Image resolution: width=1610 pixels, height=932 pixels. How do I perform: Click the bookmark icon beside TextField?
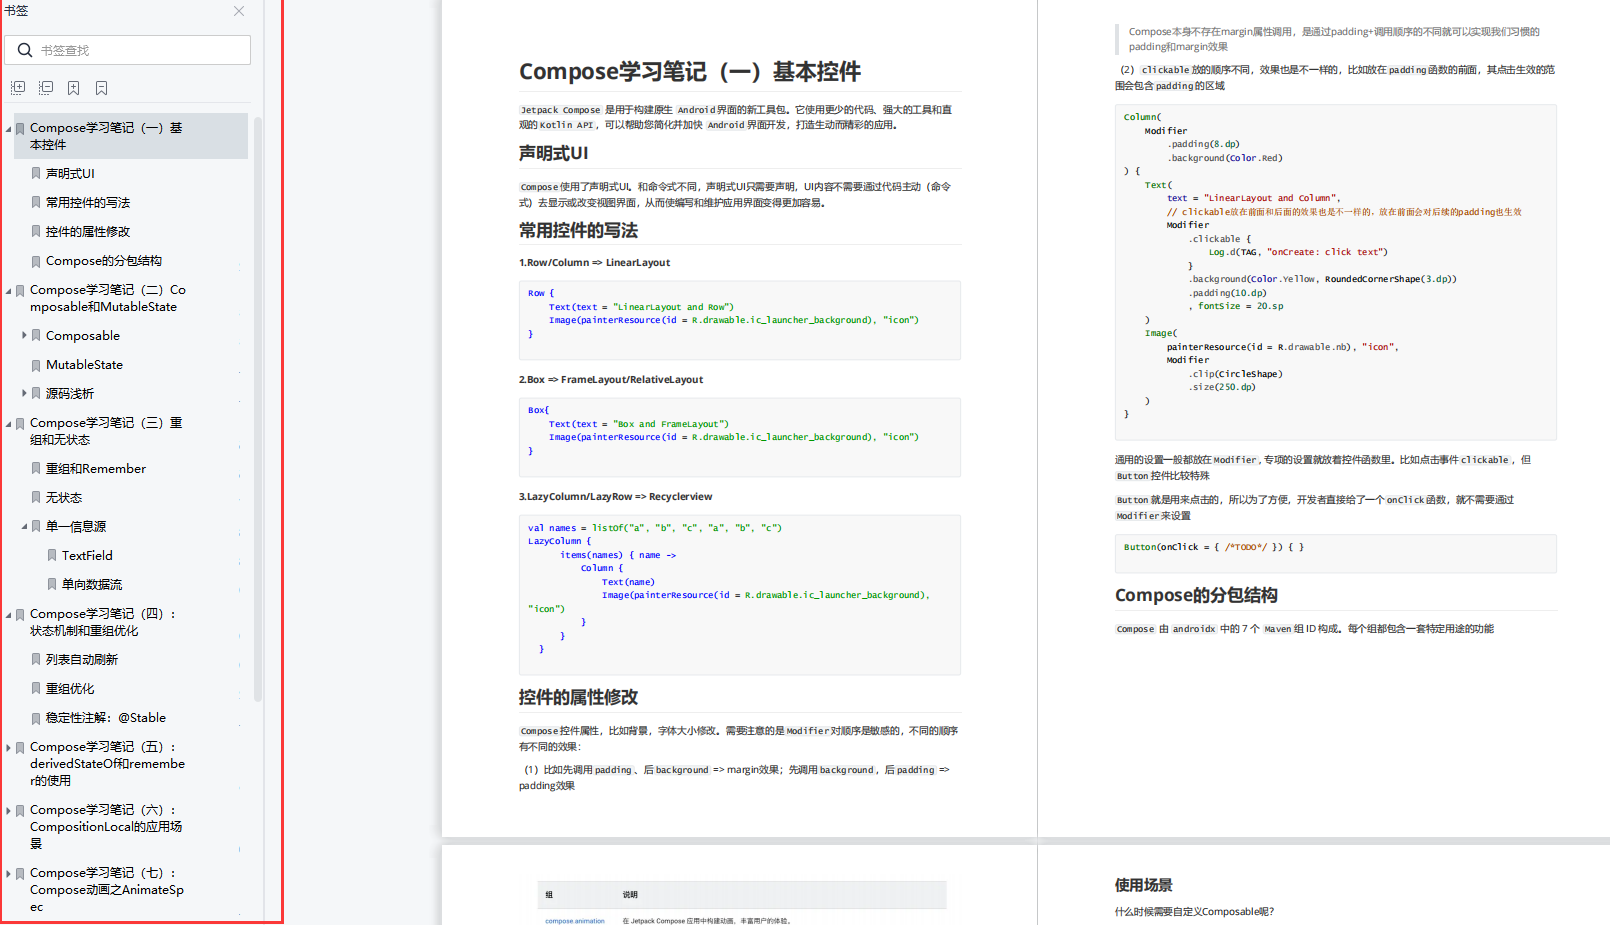[x=52, y=556]
